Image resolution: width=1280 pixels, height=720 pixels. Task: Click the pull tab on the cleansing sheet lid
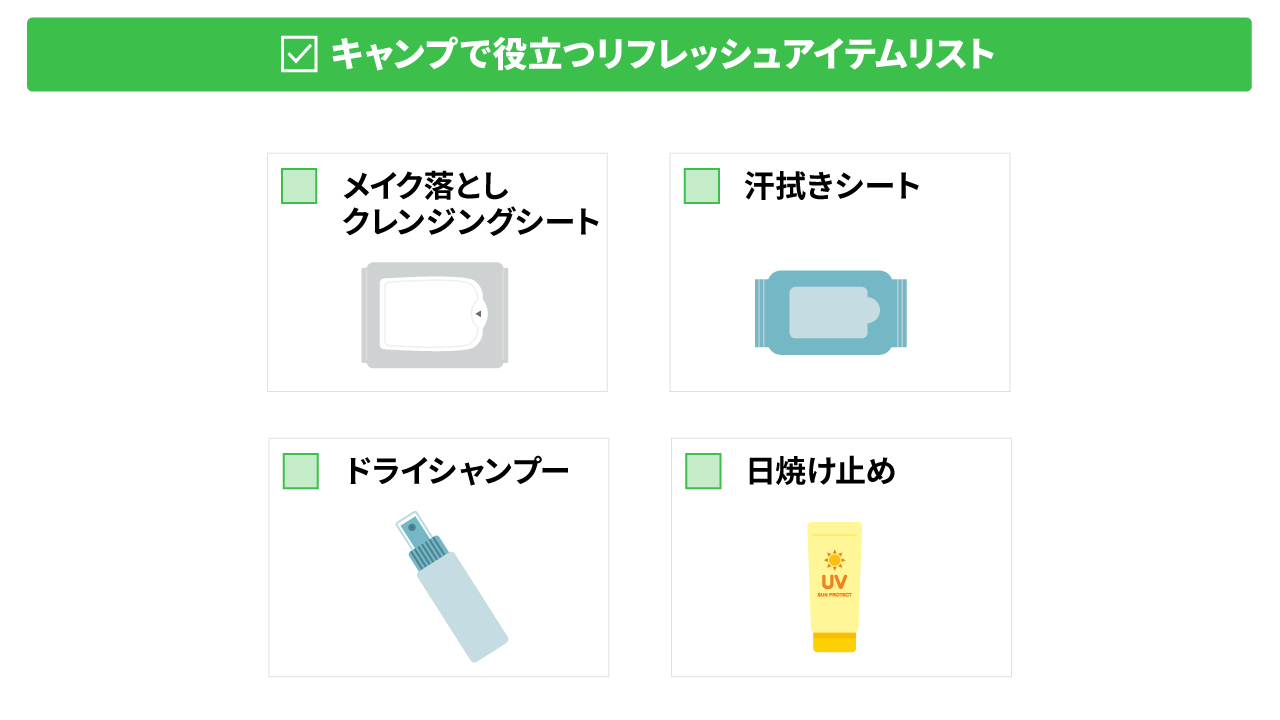point(479,314)
